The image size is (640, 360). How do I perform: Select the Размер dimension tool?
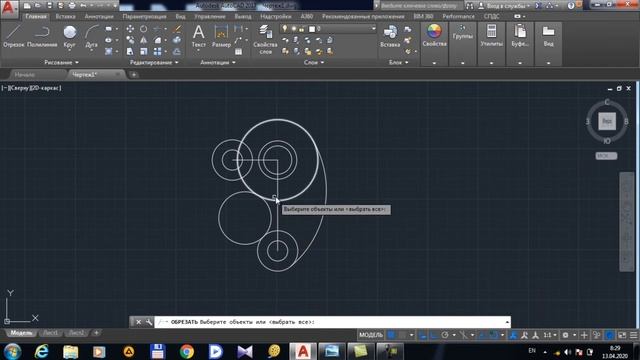coord(221,36)
